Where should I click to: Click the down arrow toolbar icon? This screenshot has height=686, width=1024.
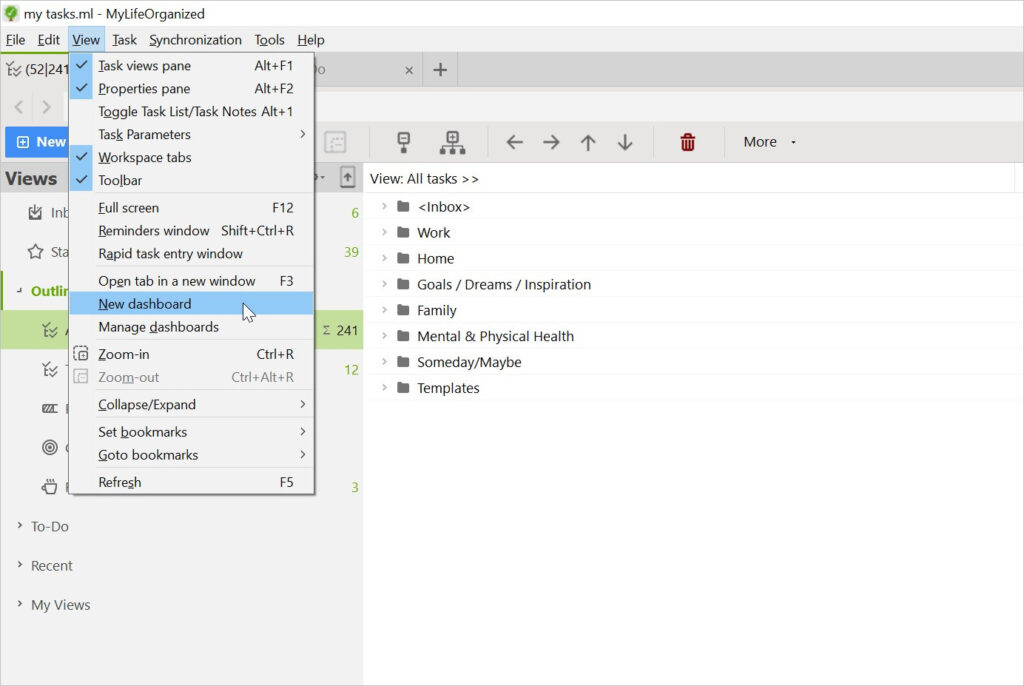[x=625, y=142]
